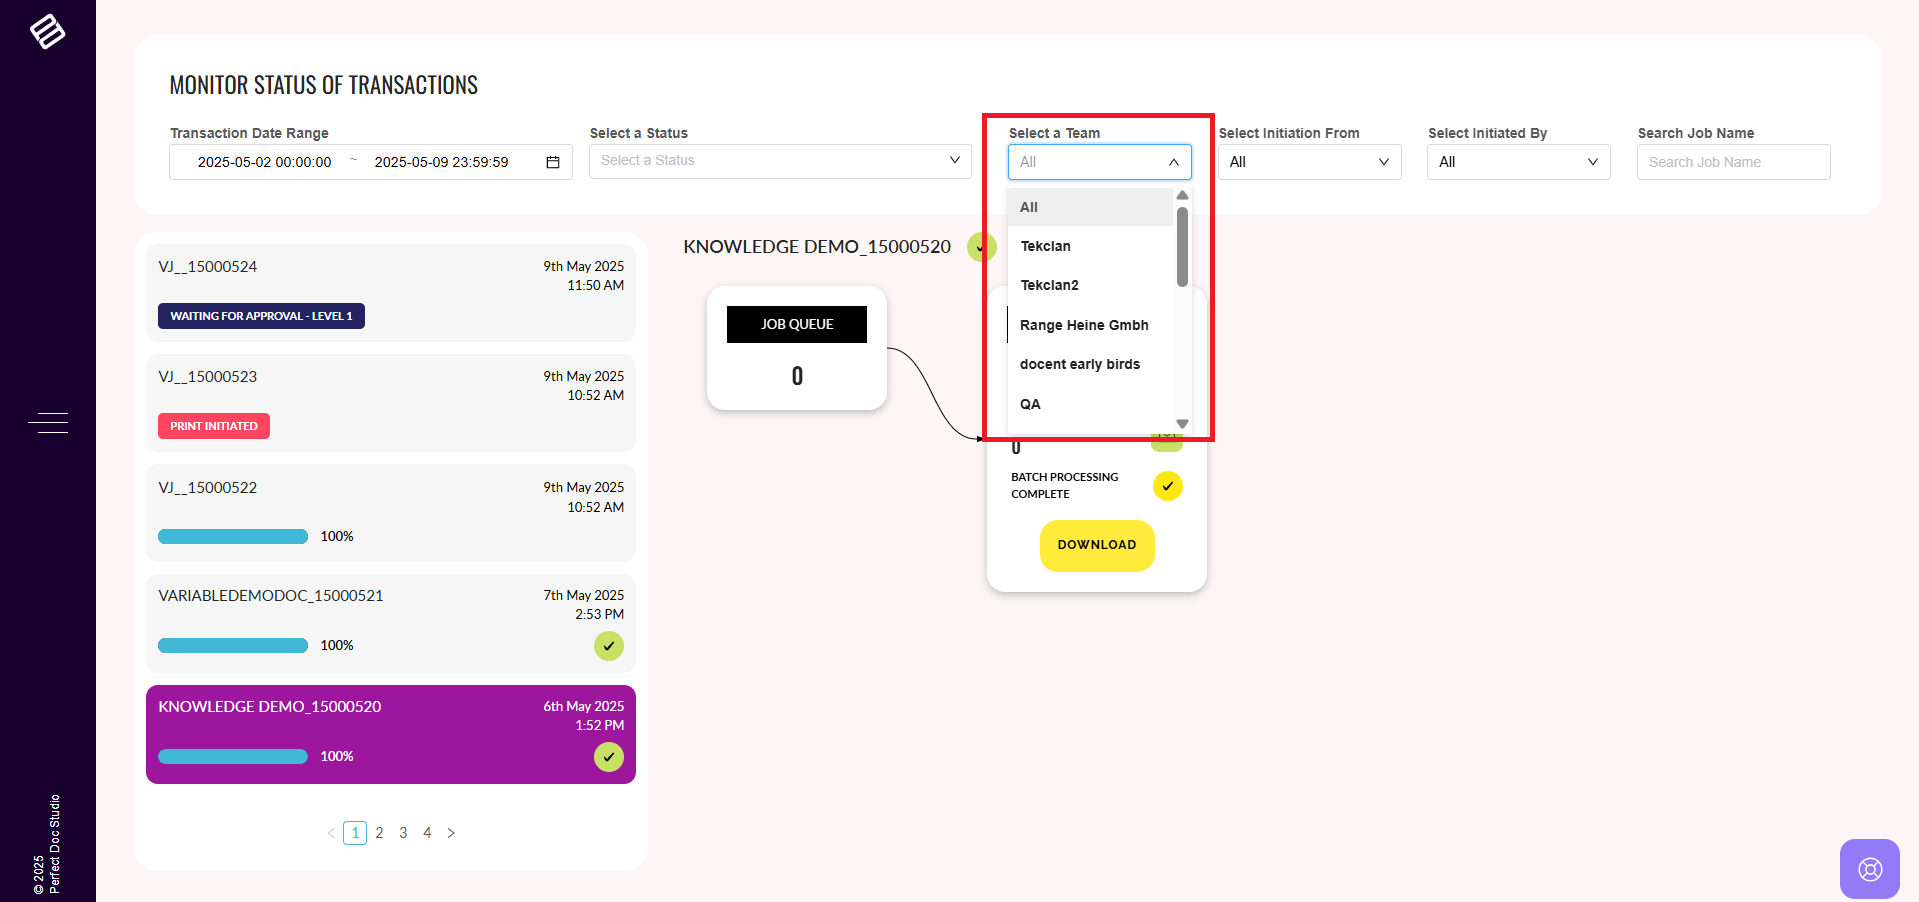This screenshot has width=1919, height=902.
Task: Open the hamburger sidebar menu
Action: [48, 423]
